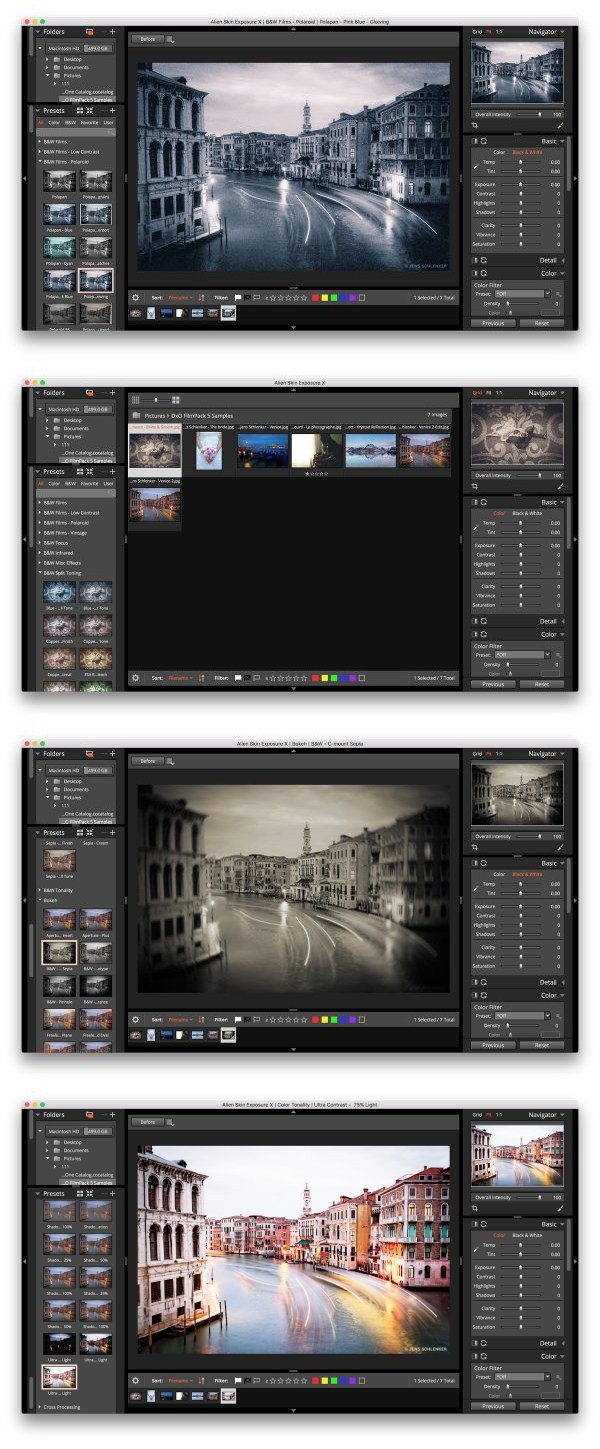Select the ballerina photo thumbnail in second window
600x1449 pixels.
[209, 450]
